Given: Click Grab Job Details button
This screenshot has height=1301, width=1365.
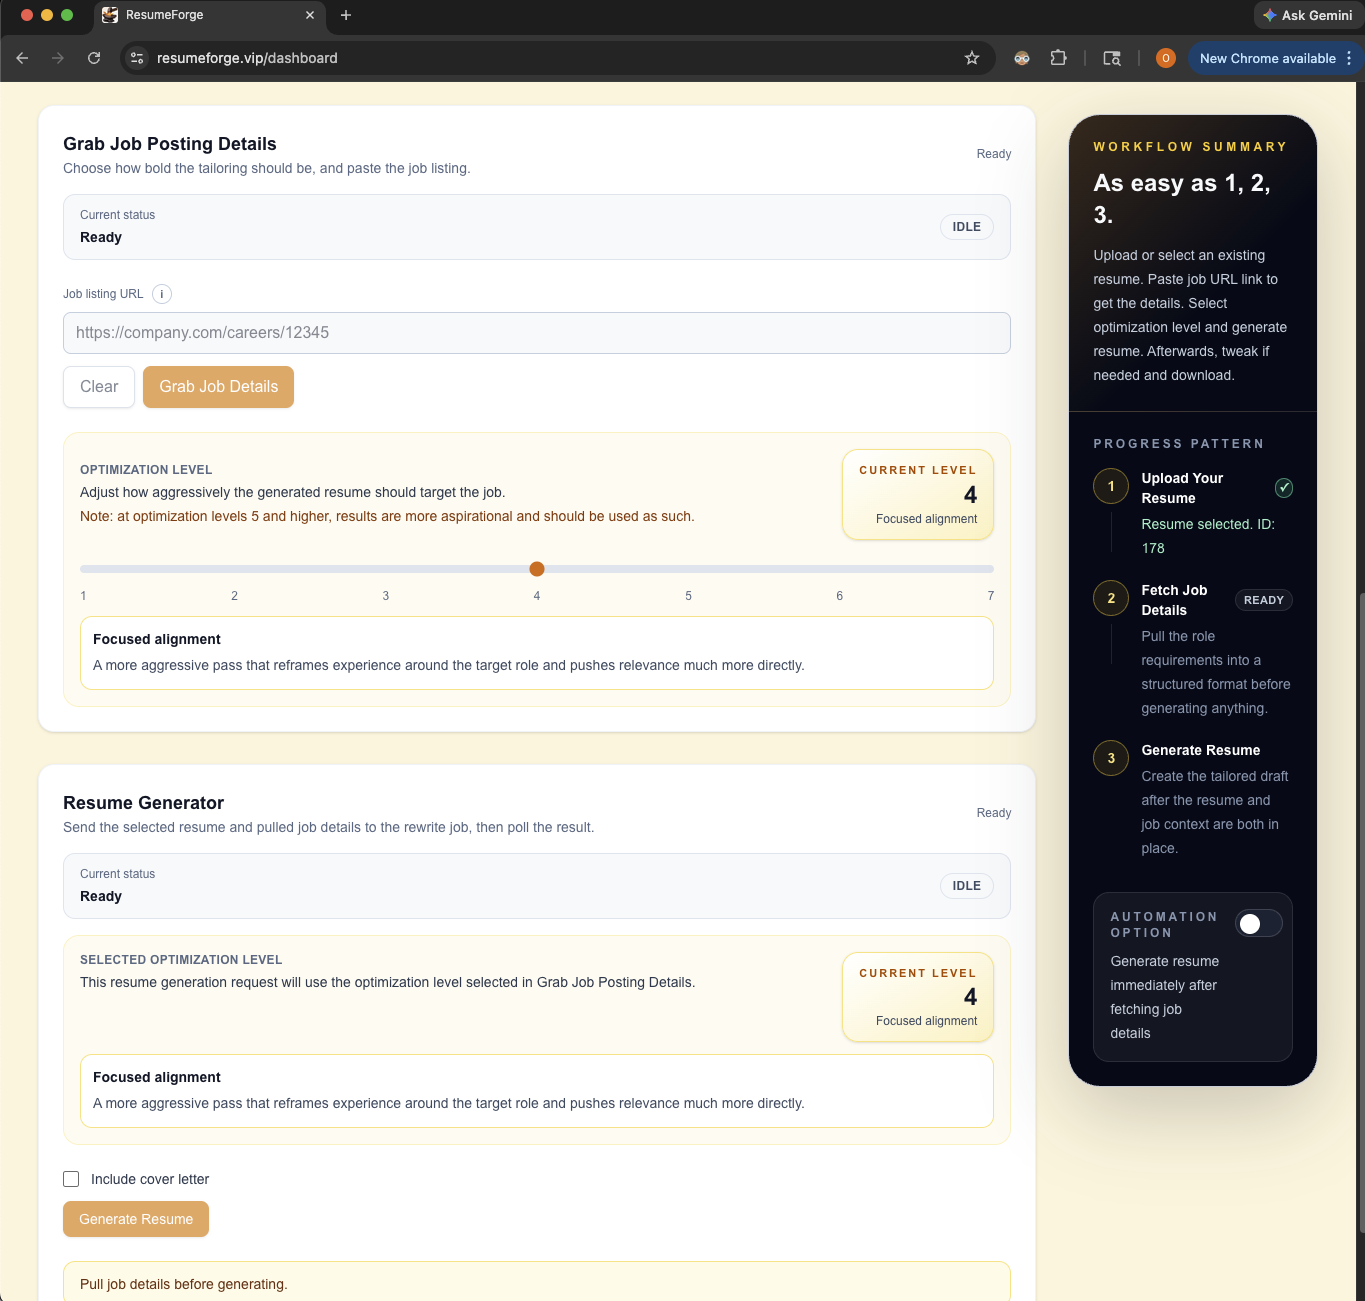Looking at the screenshot, I should [x=219, y=387].
